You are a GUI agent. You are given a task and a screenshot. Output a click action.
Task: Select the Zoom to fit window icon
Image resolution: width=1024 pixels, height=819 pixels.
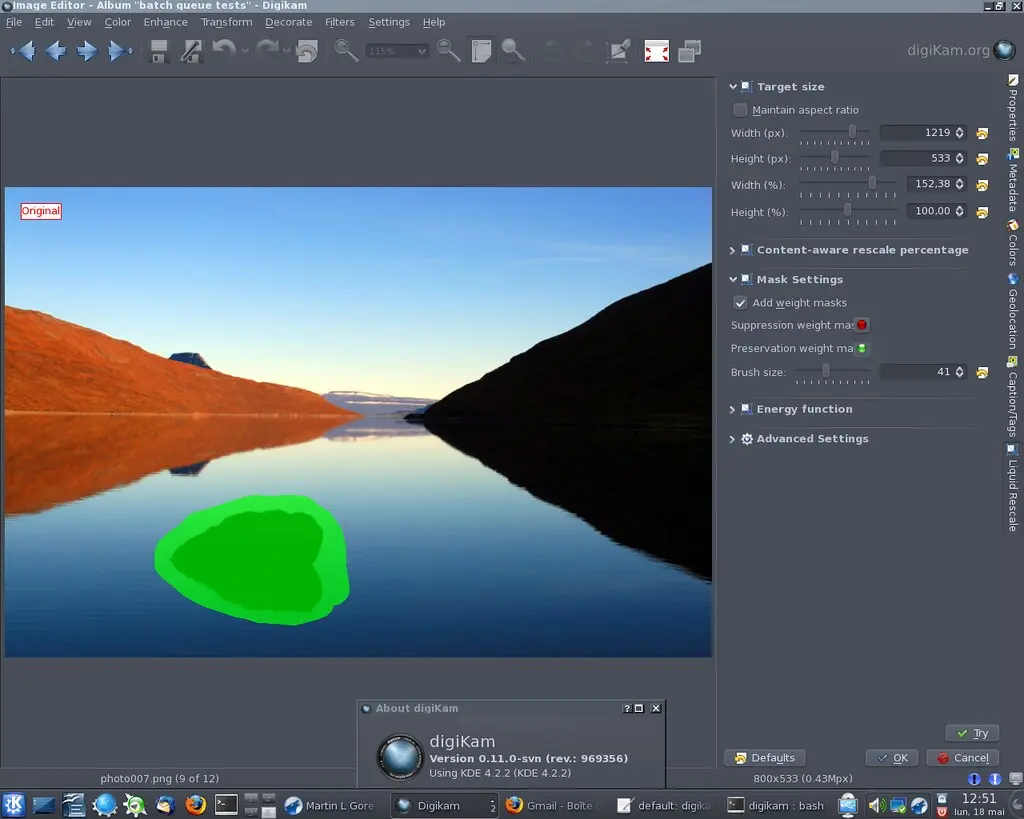coord(481,50)
